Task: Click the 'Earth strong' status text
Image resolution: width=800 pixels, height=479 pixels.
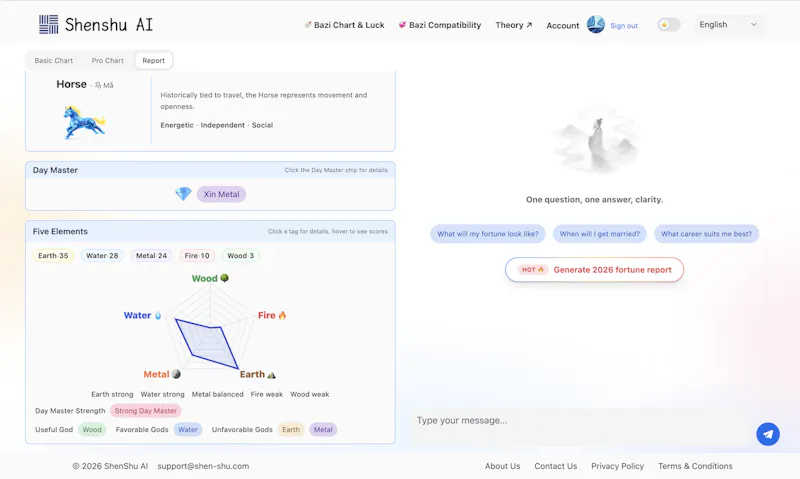Action: pos(112,394)
